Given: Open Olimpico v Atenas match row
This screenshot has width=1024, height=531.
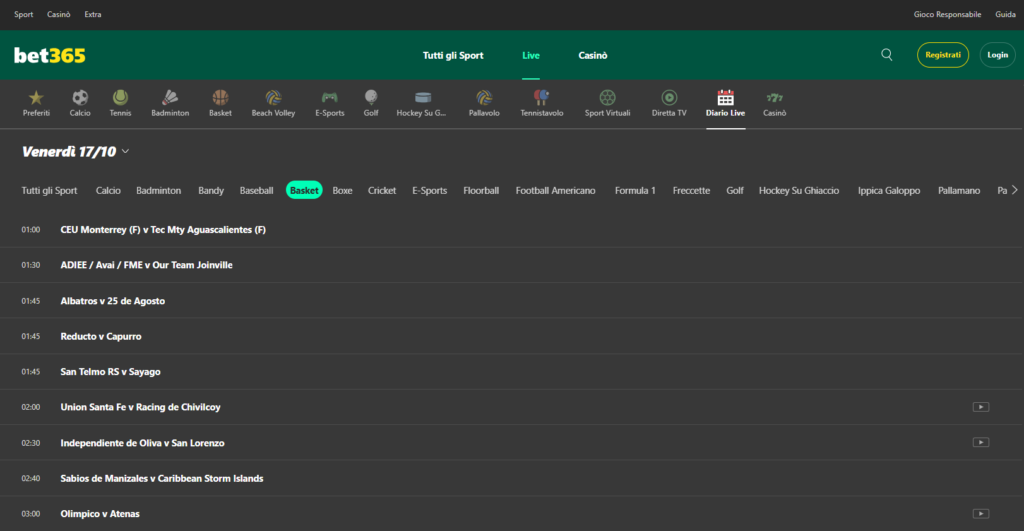Looking at the screenshot, I should coord(511,513).
